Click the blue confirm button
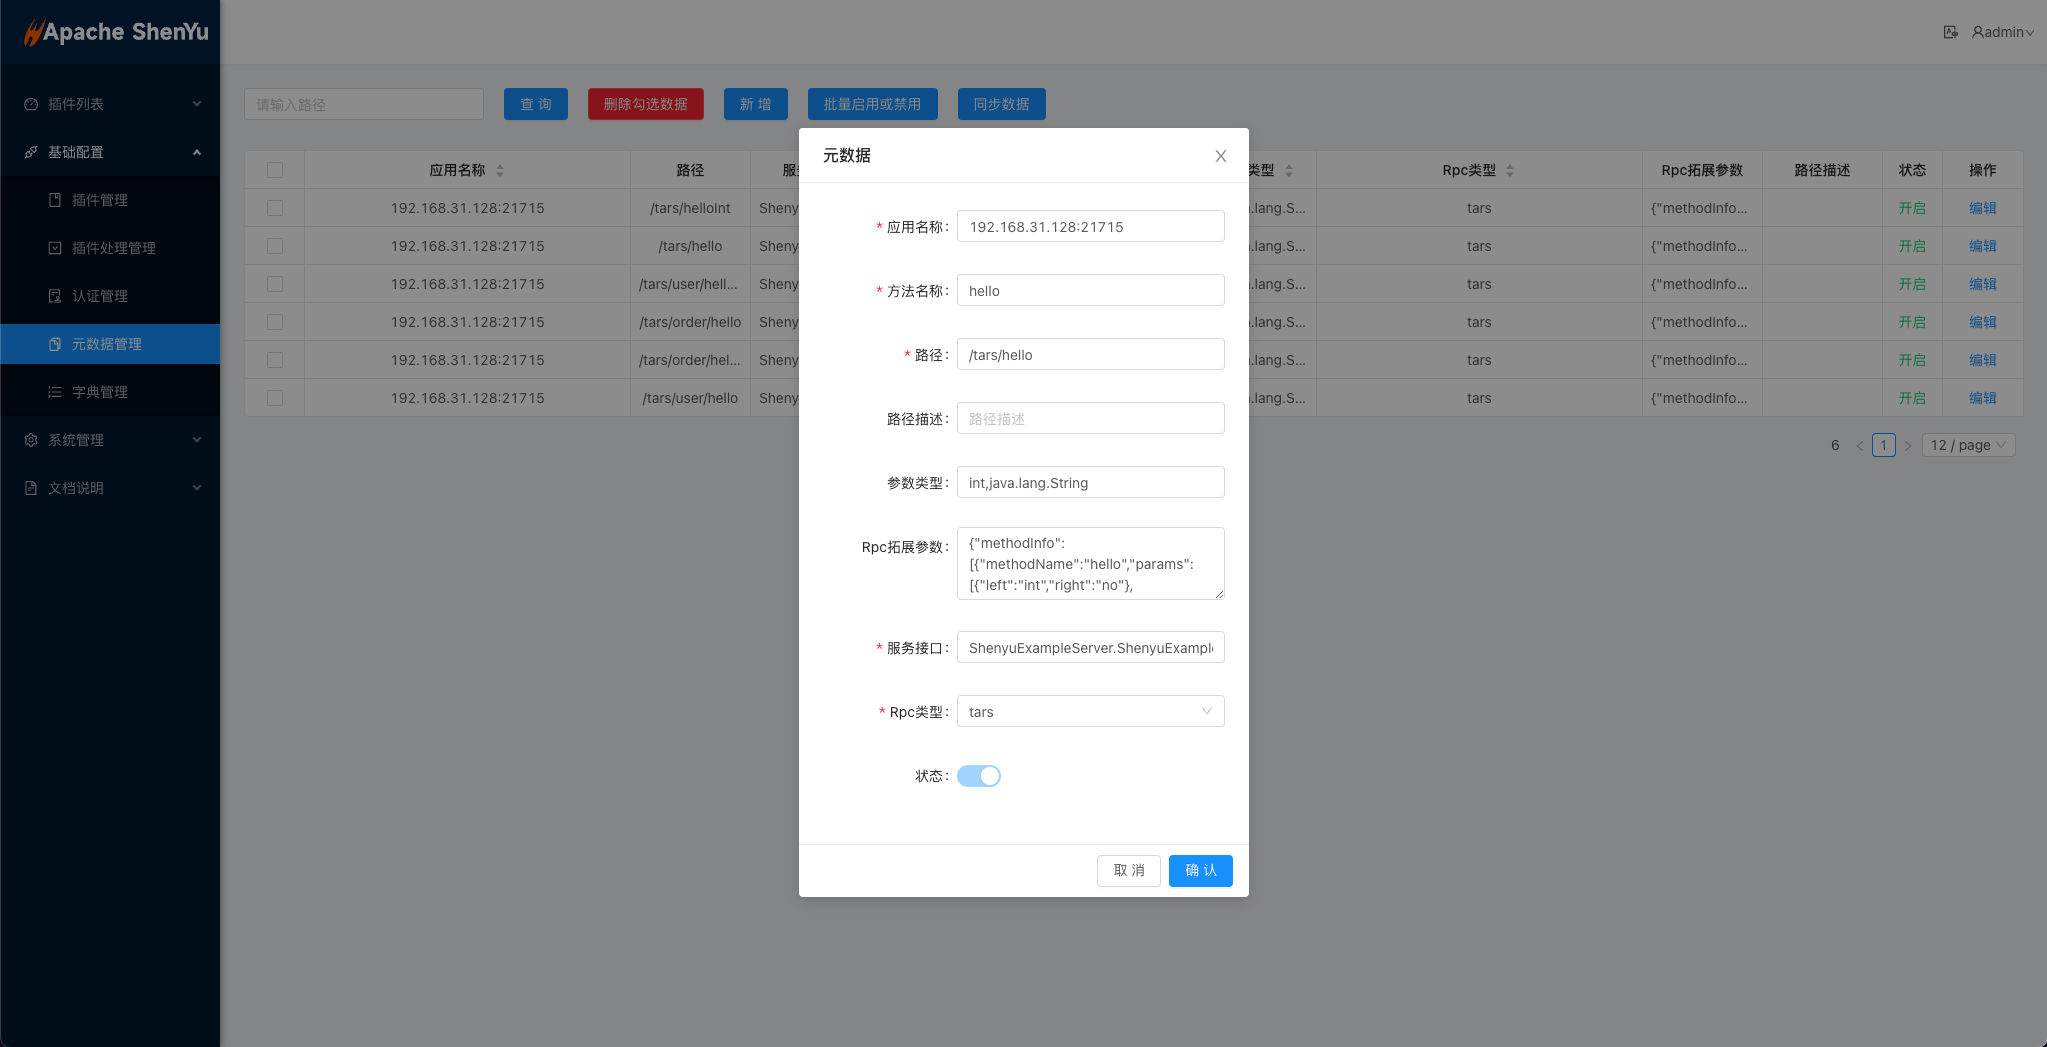Screen dimensions: 2047x1047 1200,871
